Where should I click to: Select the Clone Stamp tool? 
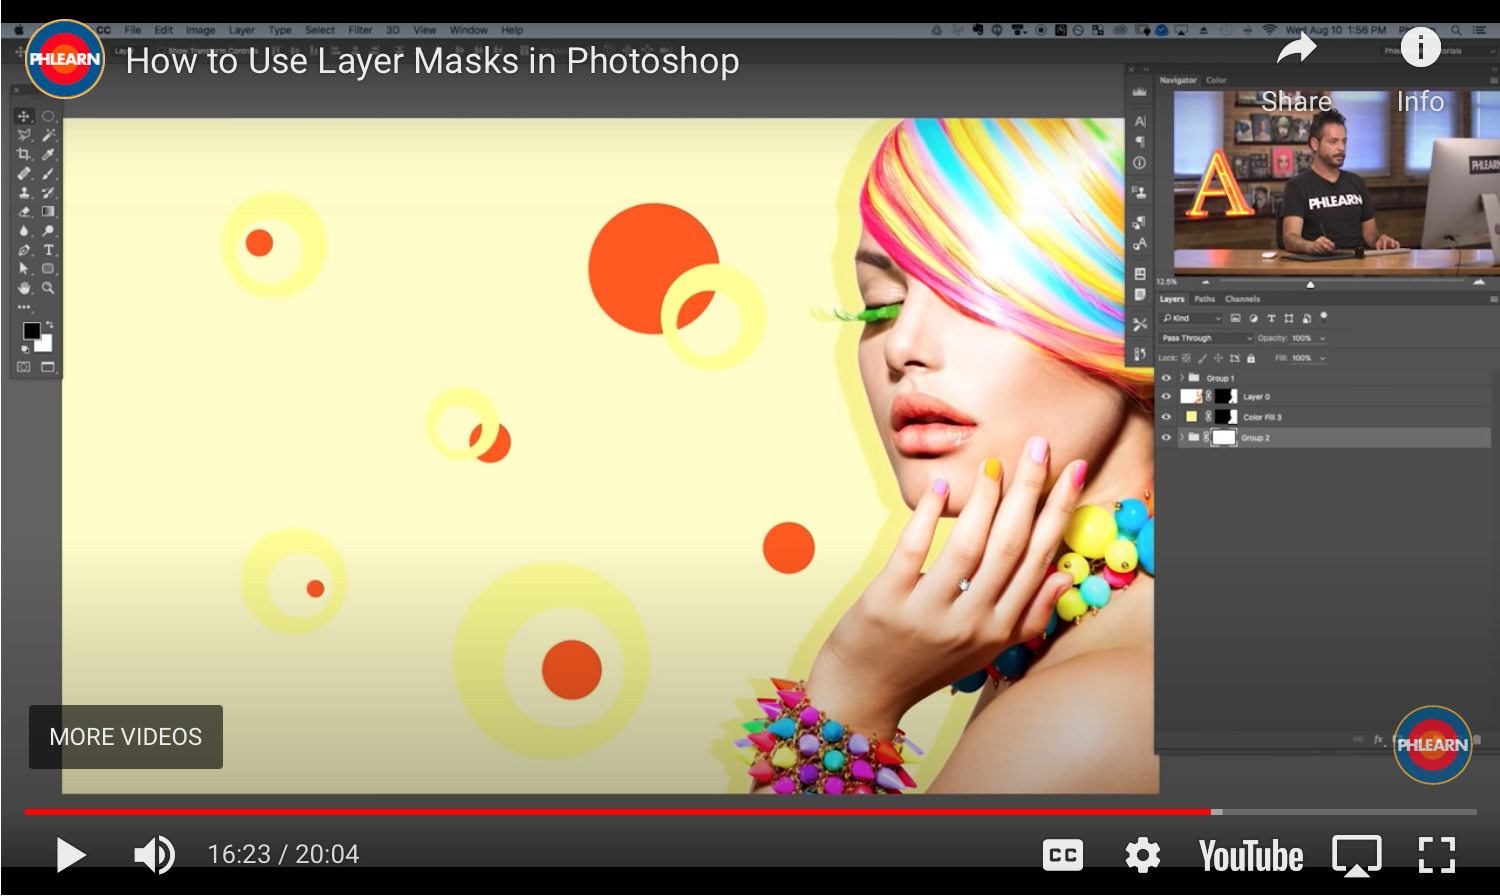click(x=24, y=192)
